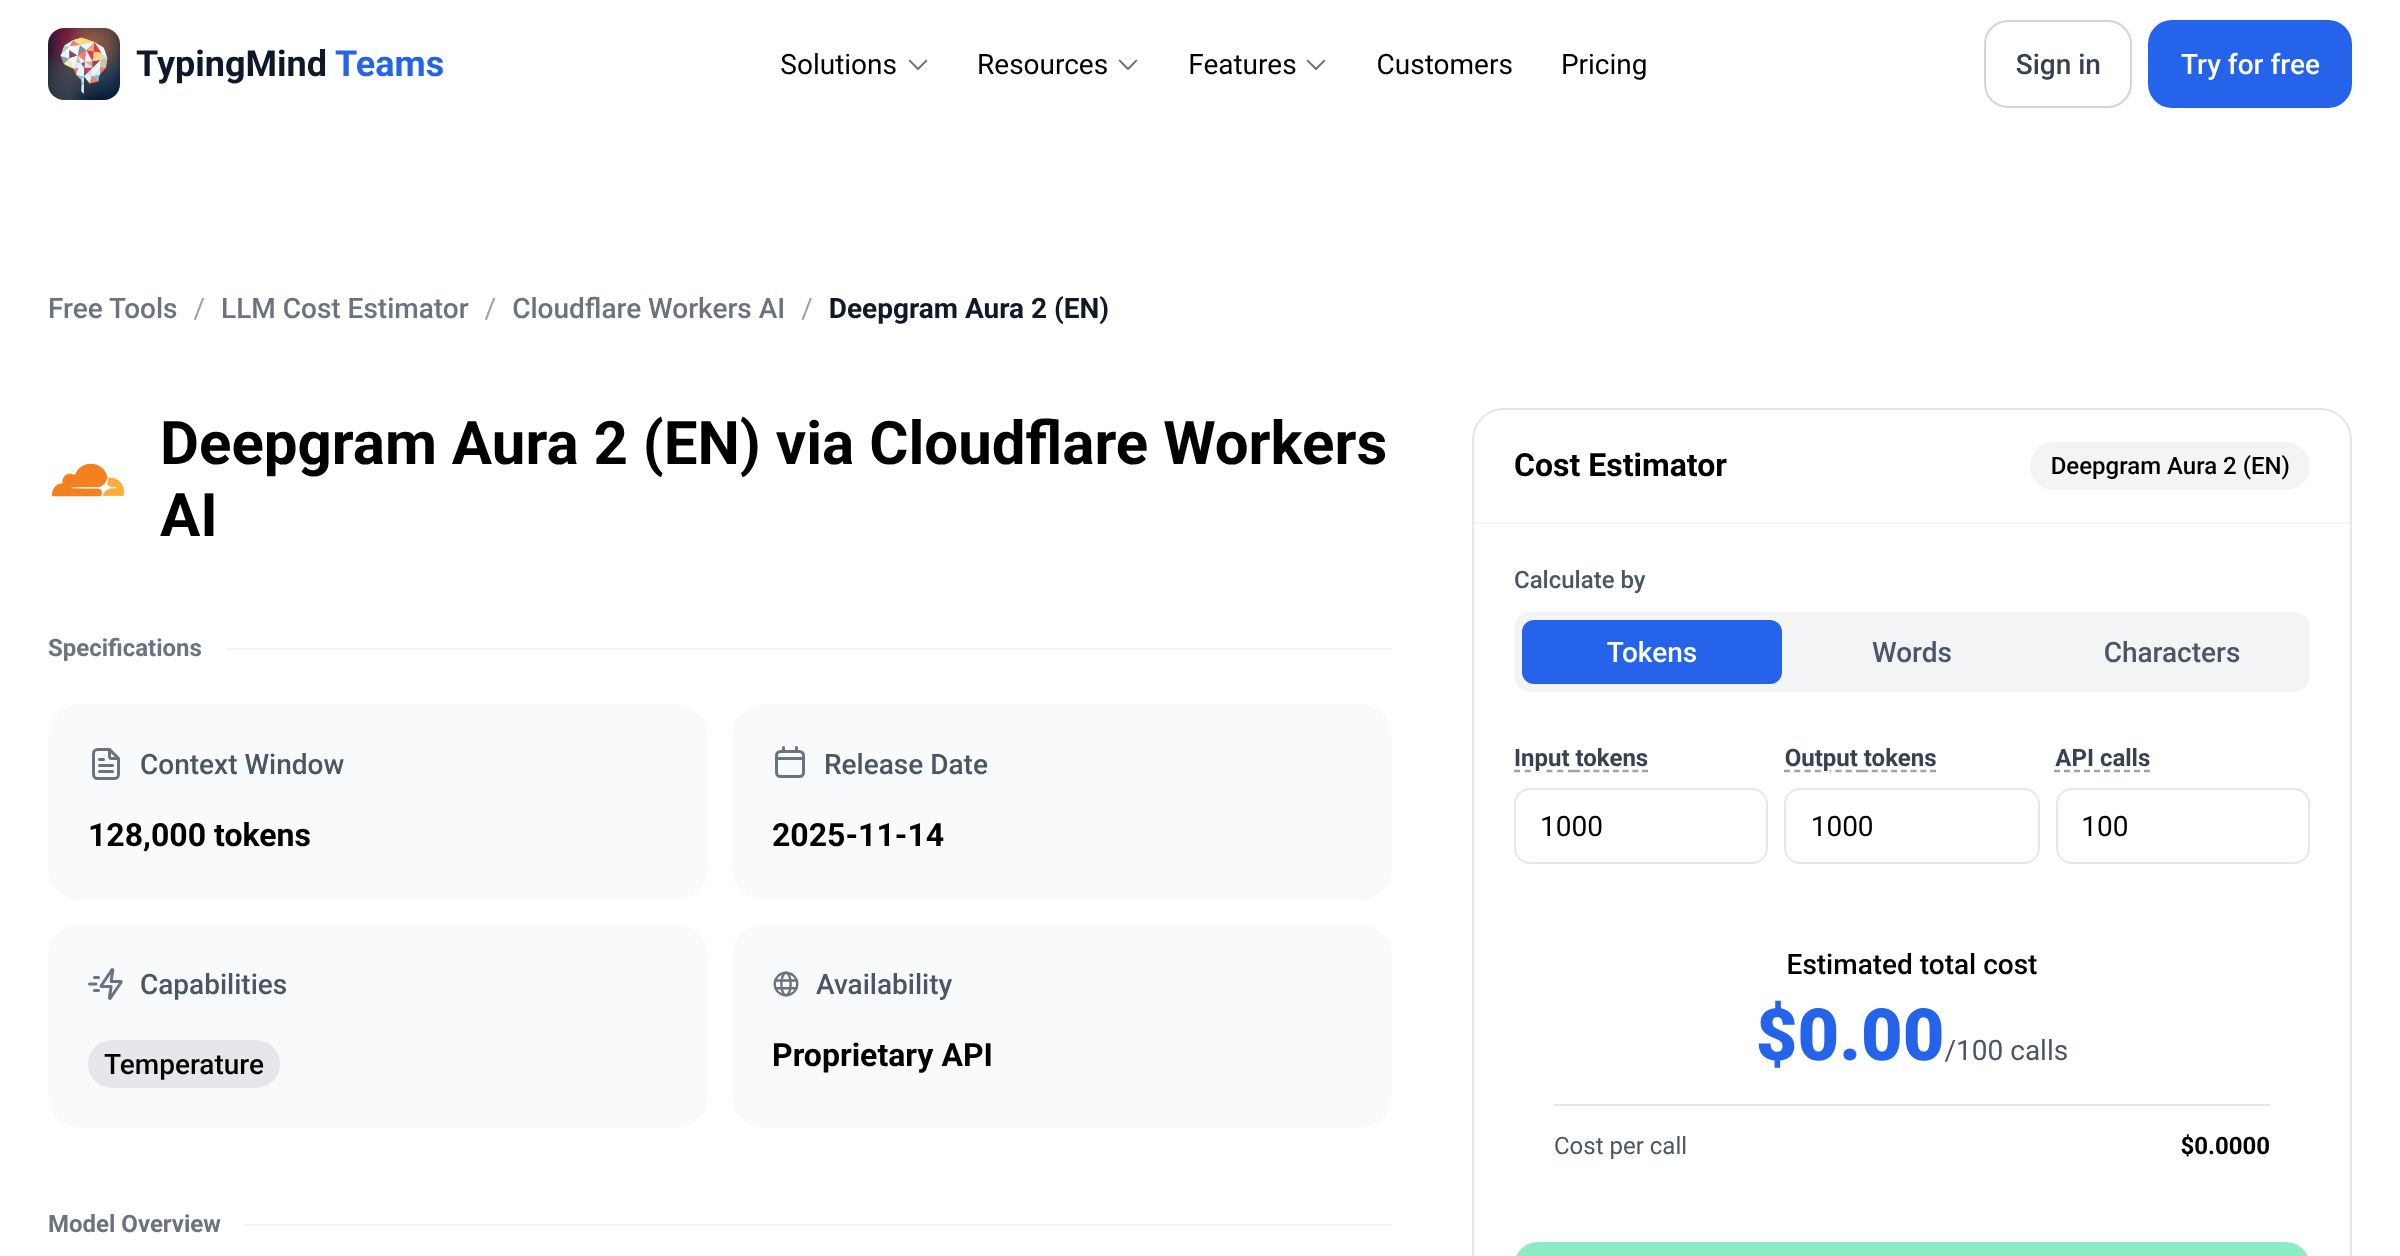The image size is (2400, 1256).
Task: Click the 128,000 tokens value
Action: pos(200,835)
